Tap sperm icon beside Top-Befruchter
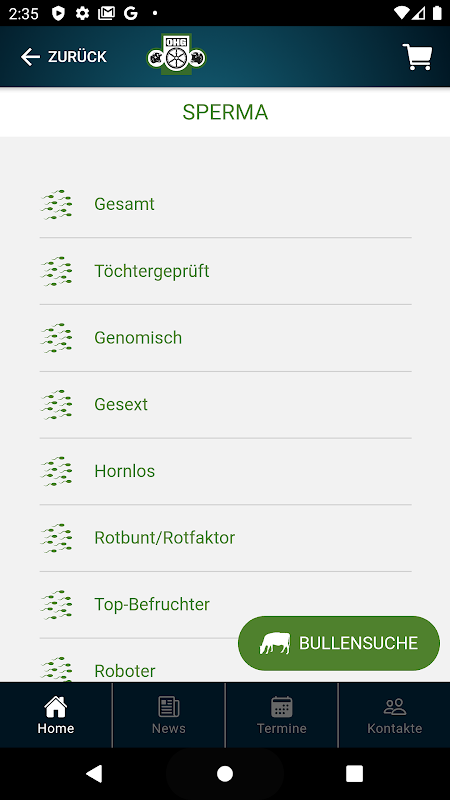Viewport: 450px width, 800px height. [x=56, y=605]
